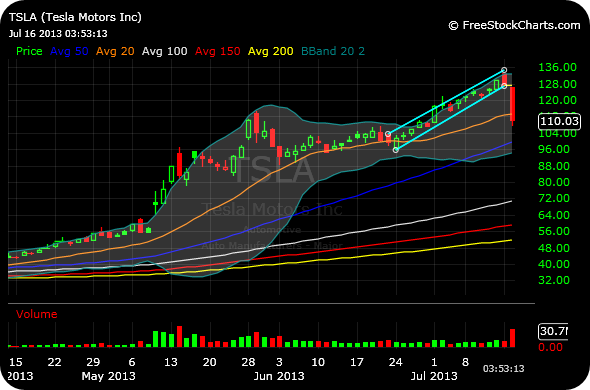Click the red Volume panel label

[36, 314]
